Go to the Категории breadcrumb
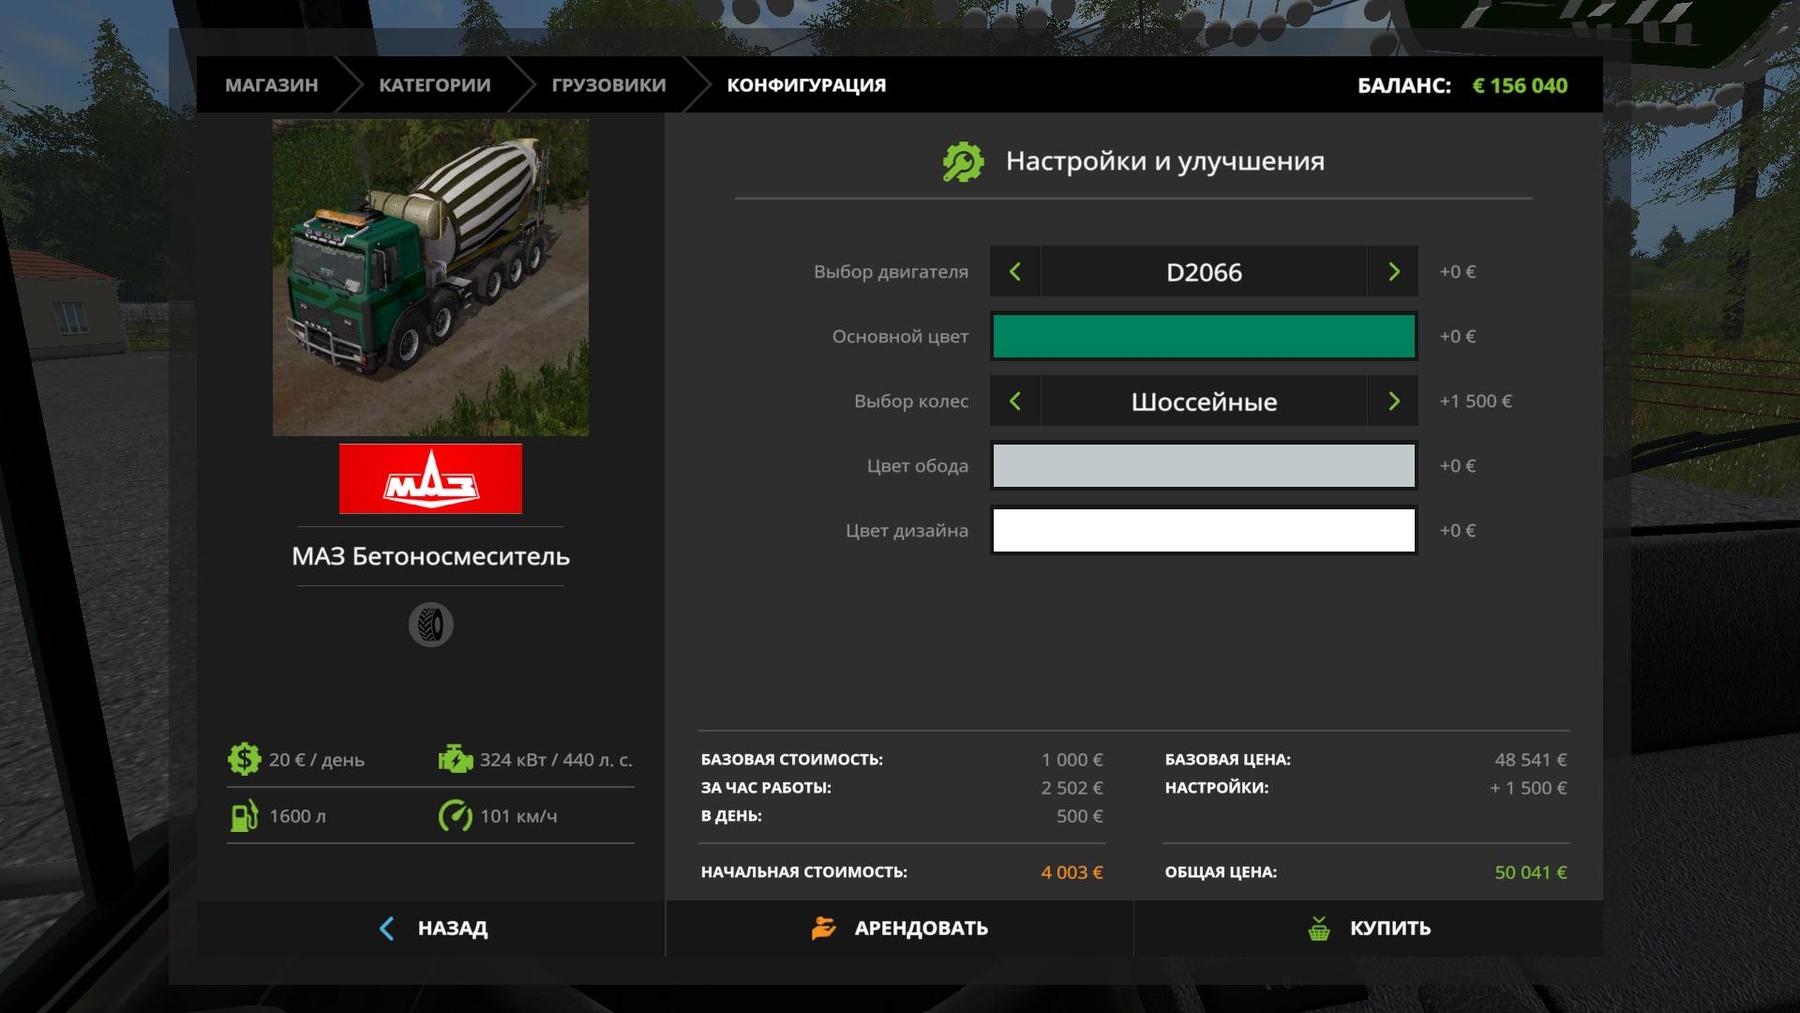The height and width of the screenshot is (1013, 1800). point(434,85)
